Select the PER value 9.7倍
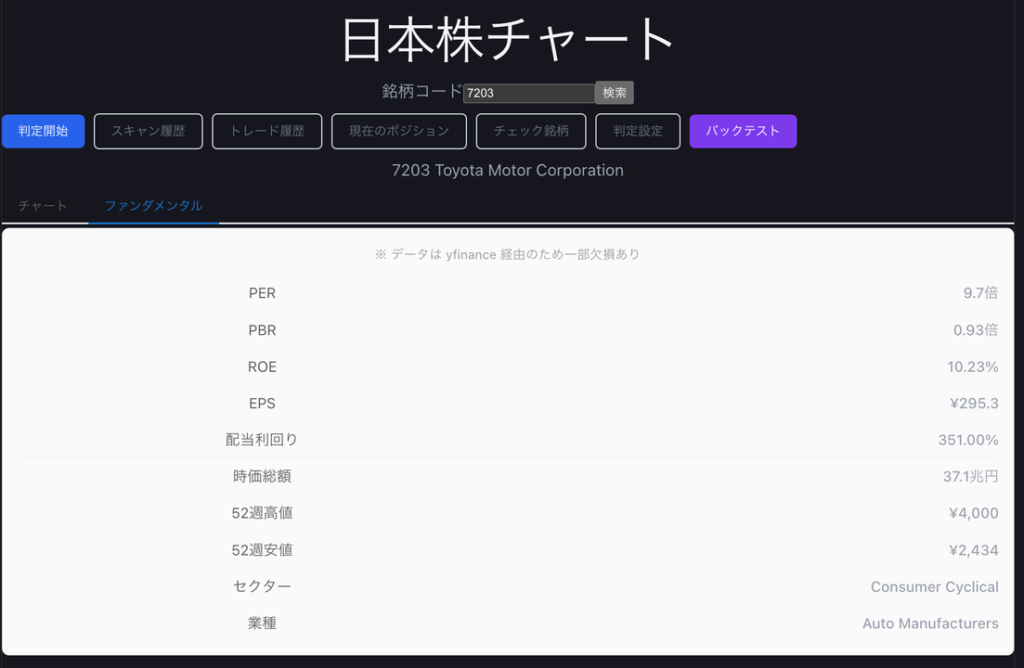The image size is (1024, 668). [980, 293]
